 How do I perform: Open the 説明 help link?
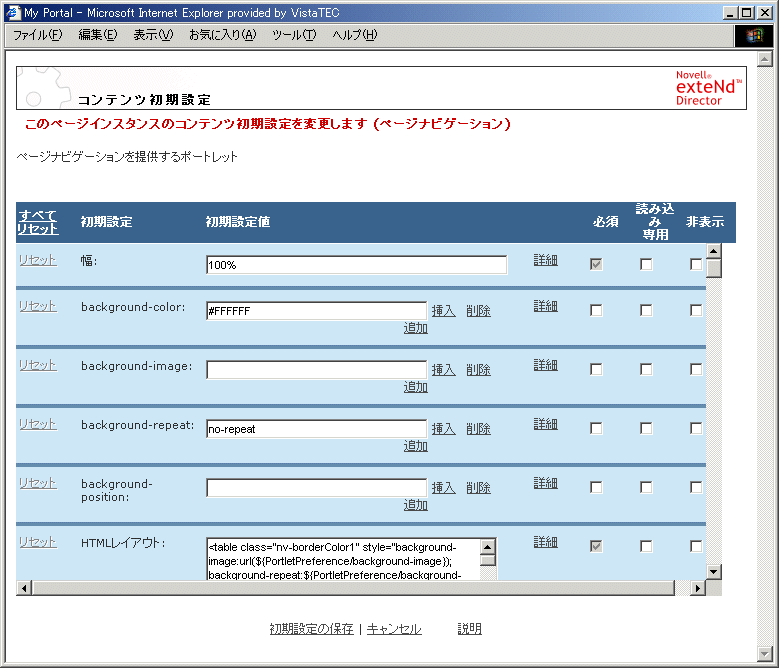(469, 629)
